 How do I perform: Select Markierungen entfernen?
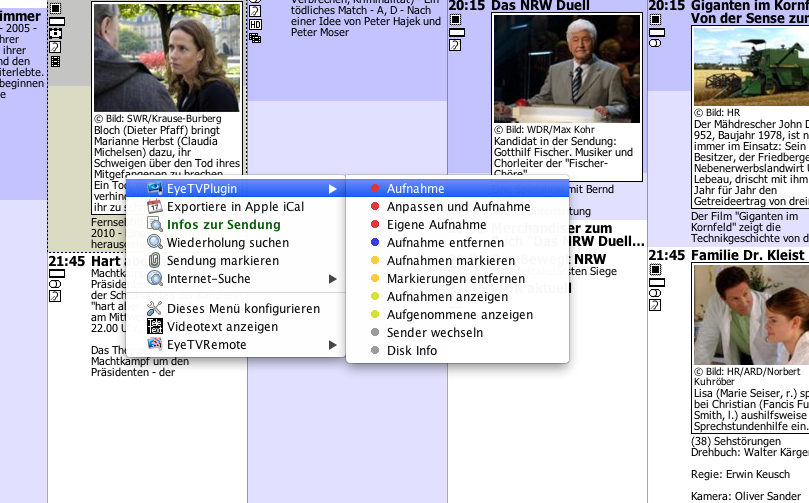pyautogui.click(x=457, y=279)
